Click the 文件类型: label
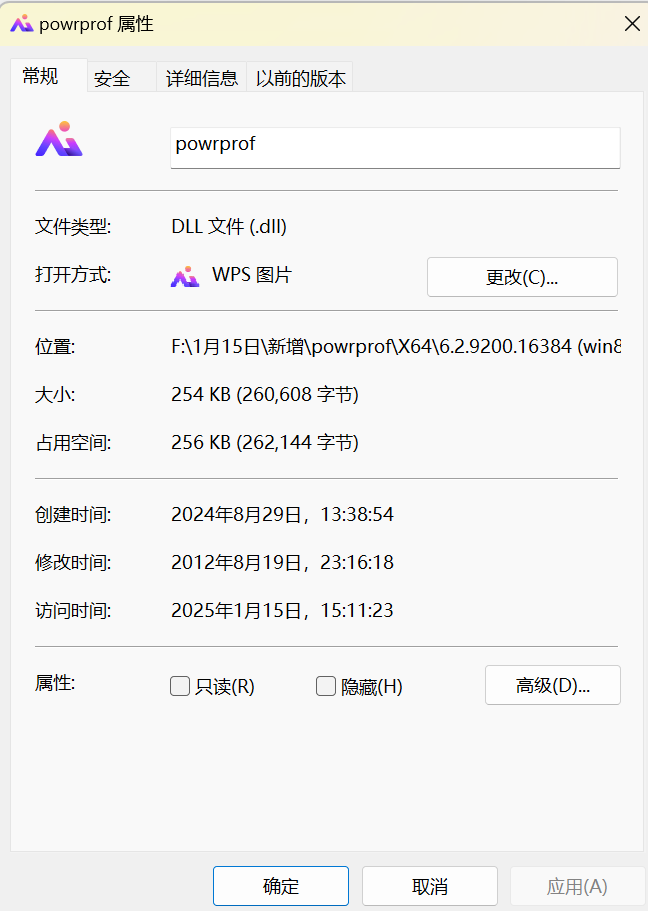This screenshot has height=911, width=648. [x=73, y=226]
